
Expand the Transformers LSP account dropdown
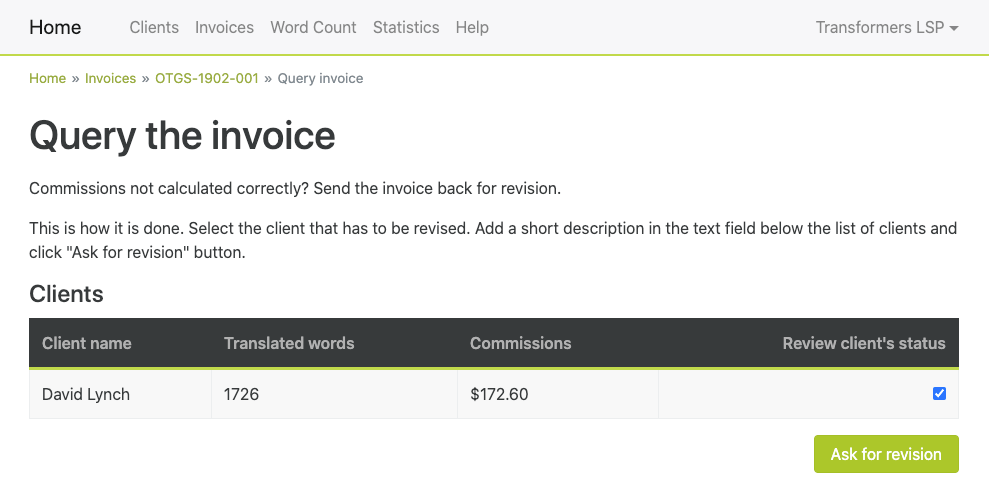click(887, 27)
